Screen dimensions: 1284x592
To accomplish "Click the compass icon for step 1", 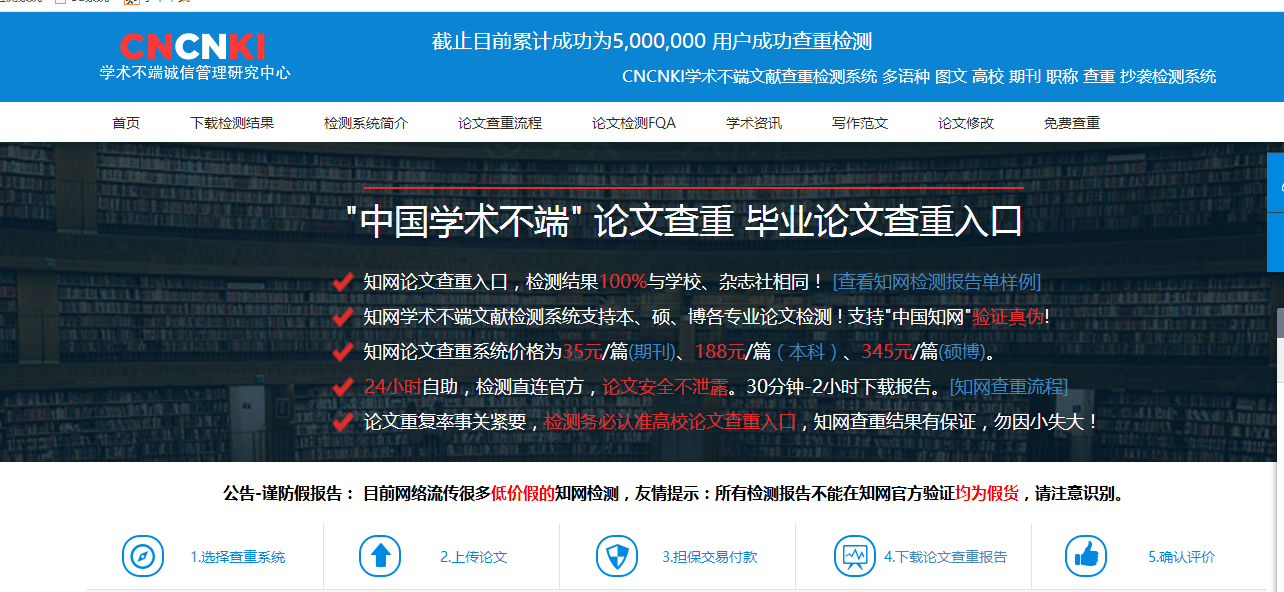I will 142,556.
